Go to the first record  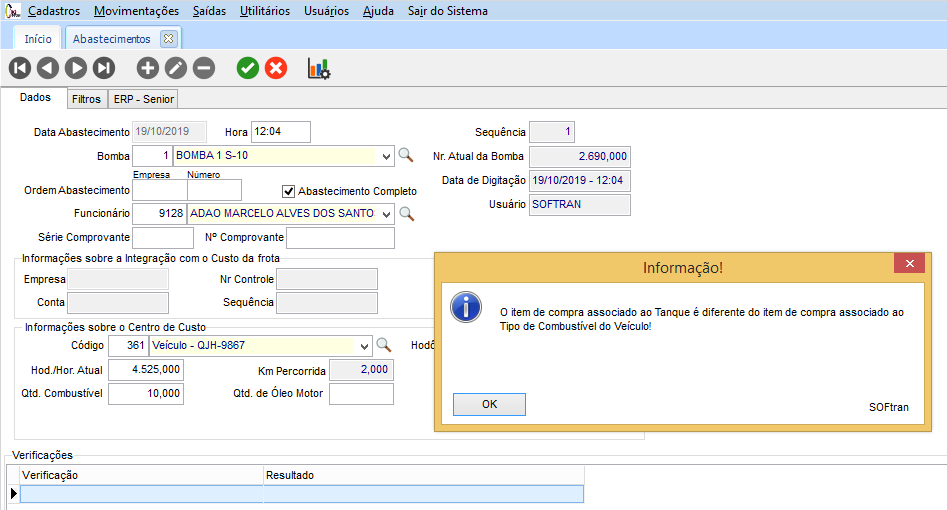(x=20, y=68)
